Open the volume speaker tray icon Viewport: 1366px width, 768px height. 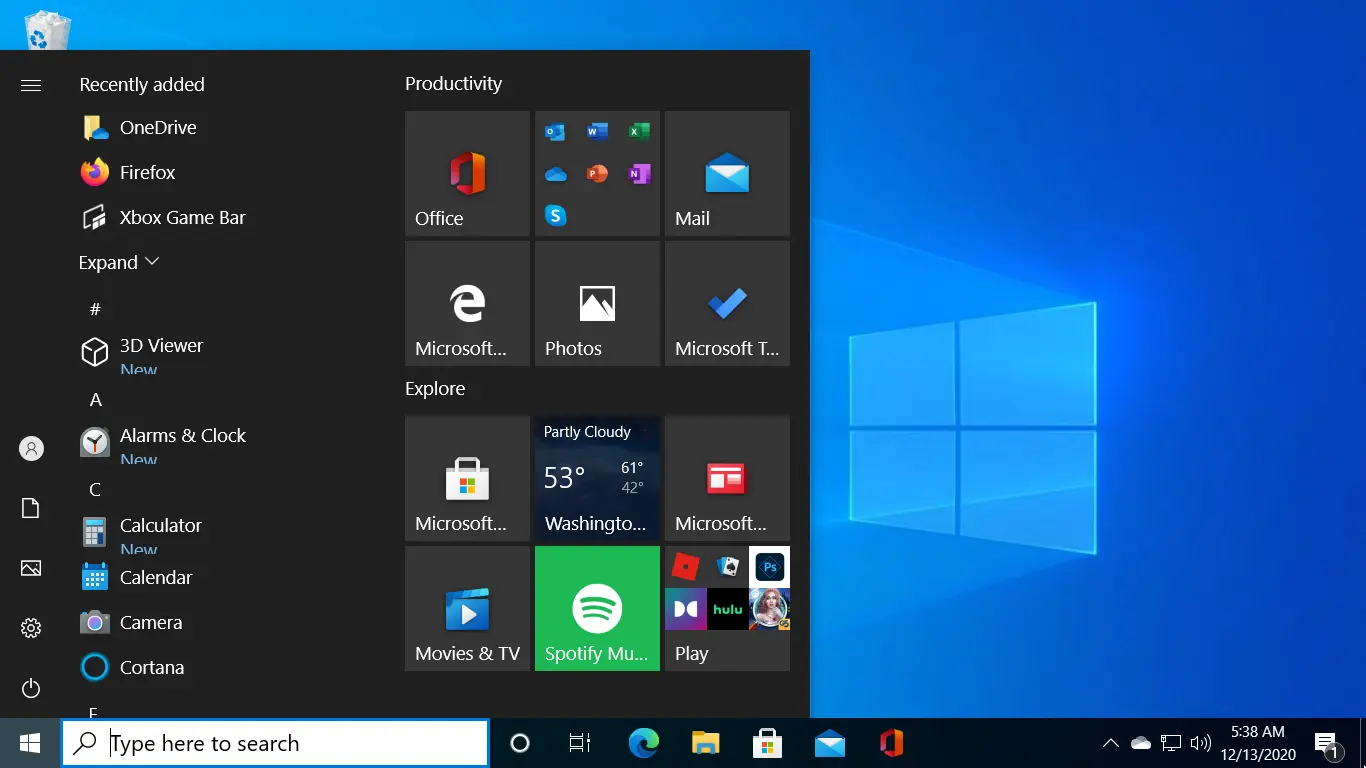click(x=1201, y=743)
